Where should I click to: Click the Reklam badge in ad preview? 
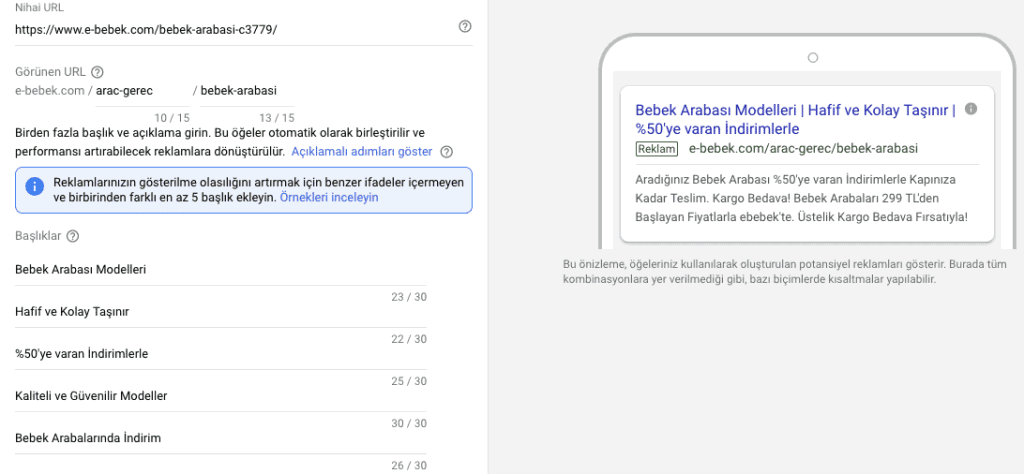pos(656,148)
